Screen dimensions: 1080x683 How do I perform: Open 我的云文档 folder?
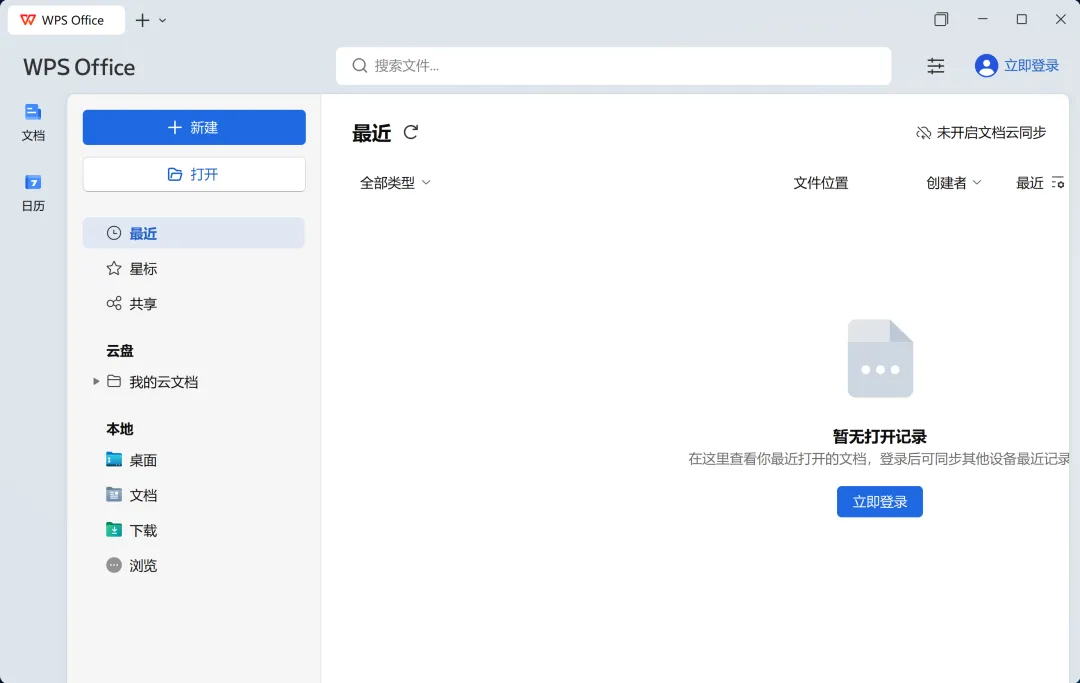[163, 382]
